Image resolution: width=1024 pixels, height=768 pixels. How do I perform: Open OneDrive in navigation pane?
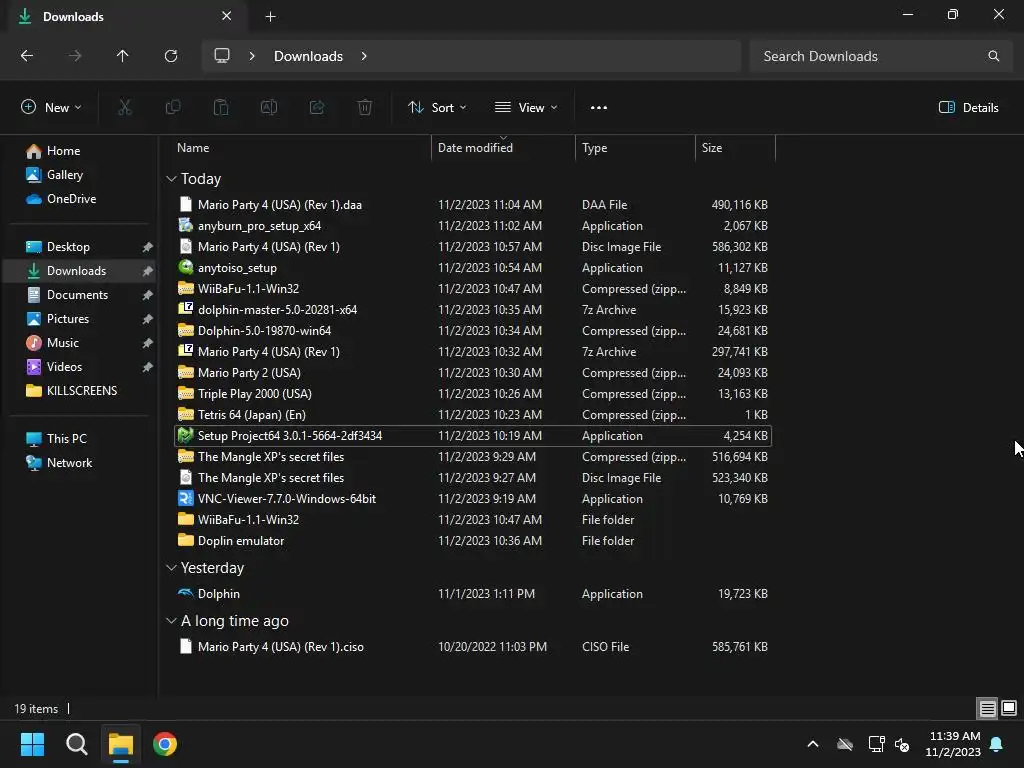[71, 199]
